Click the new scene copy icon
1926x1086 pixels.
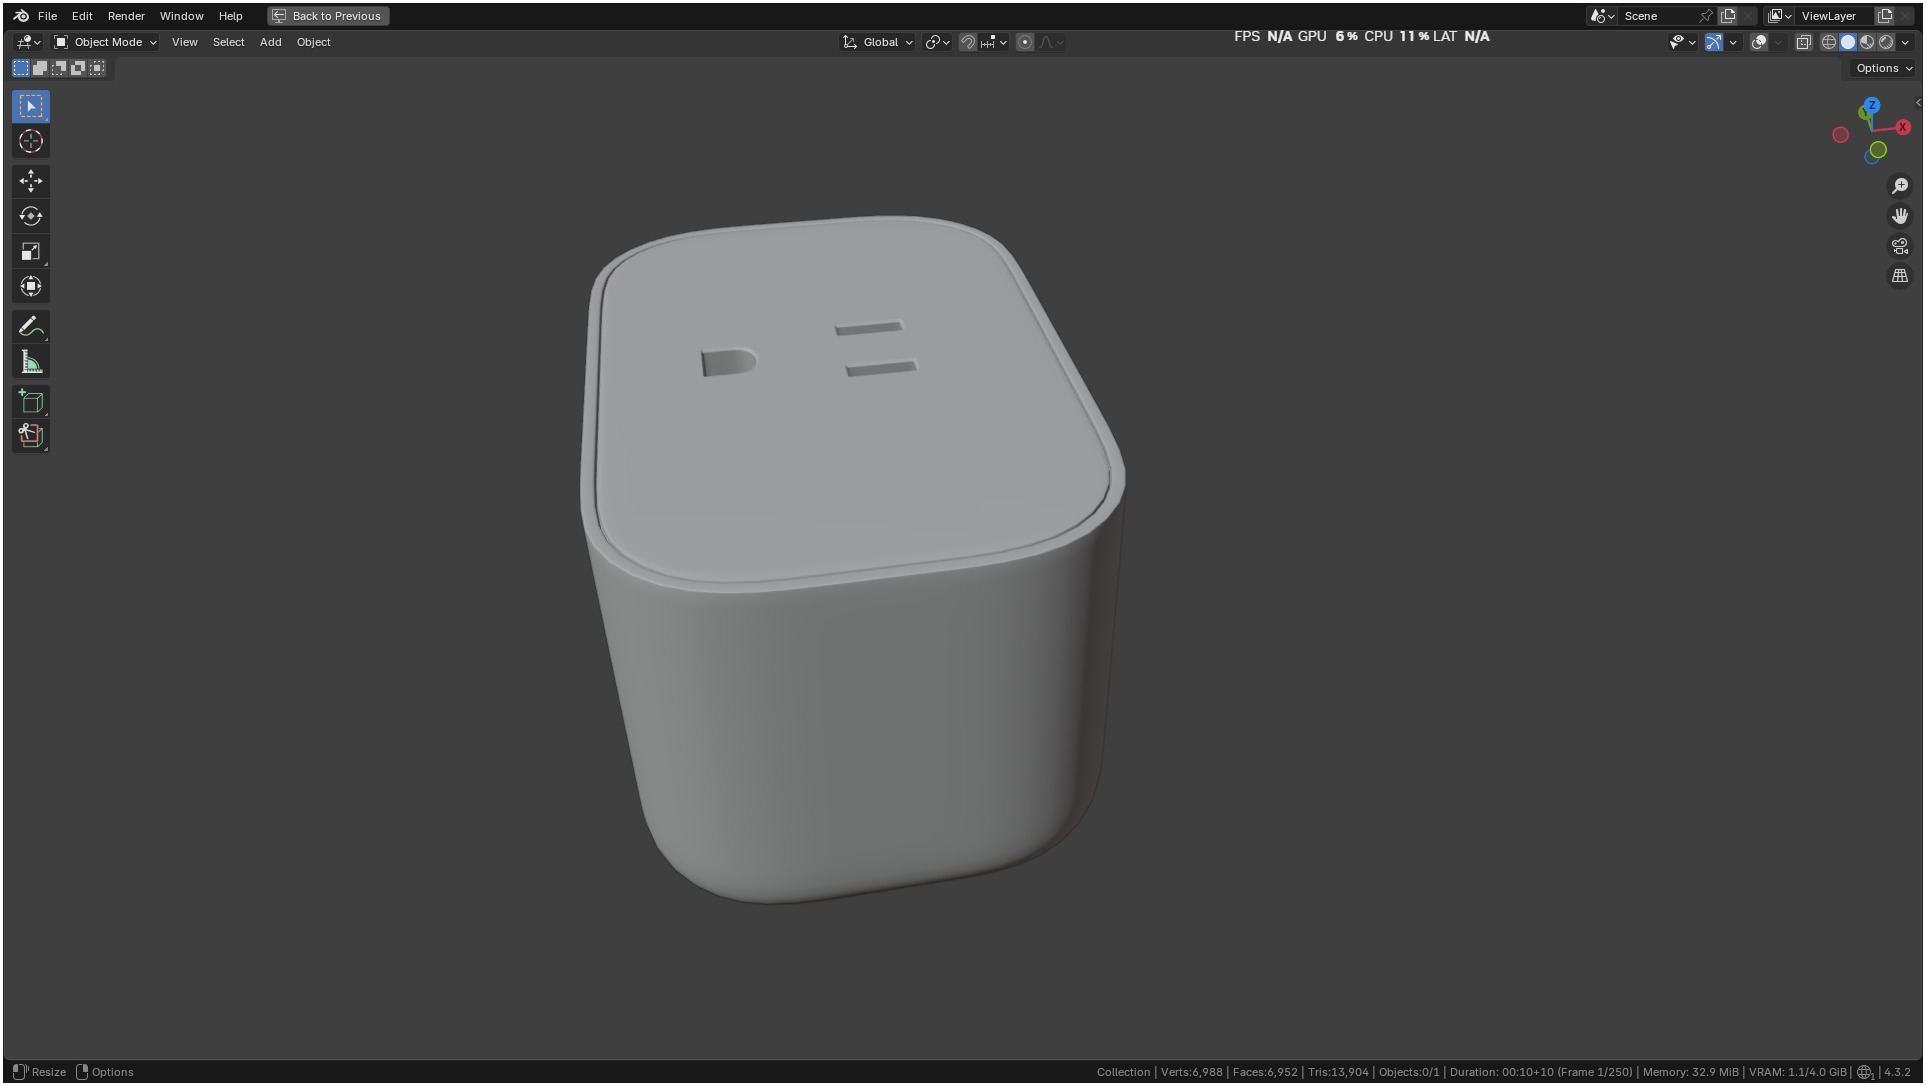click(1728, 16)
